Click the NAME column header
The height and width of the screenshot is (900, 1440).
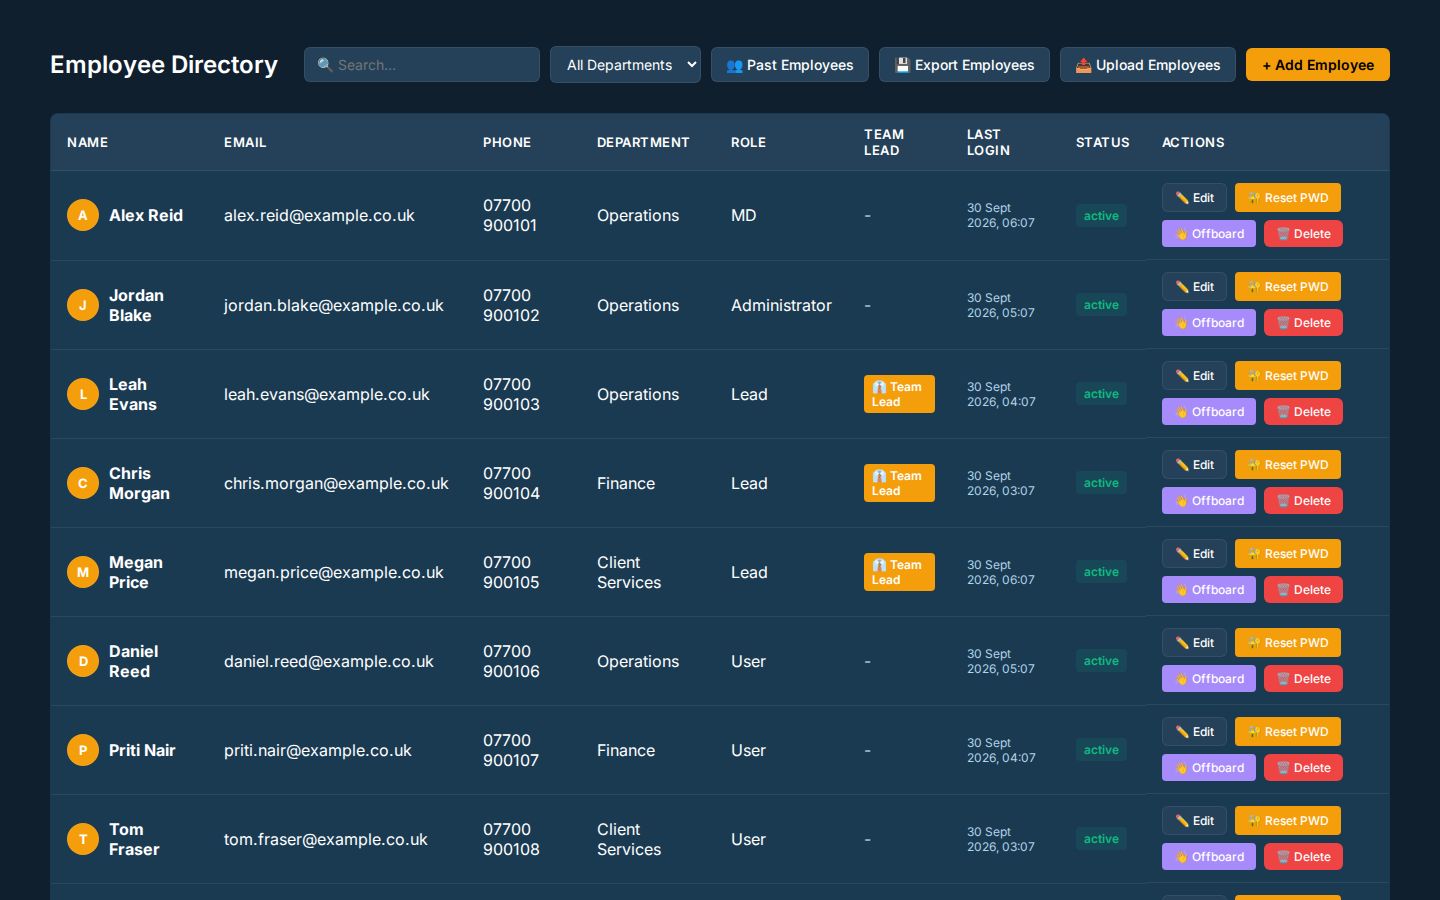88,142
